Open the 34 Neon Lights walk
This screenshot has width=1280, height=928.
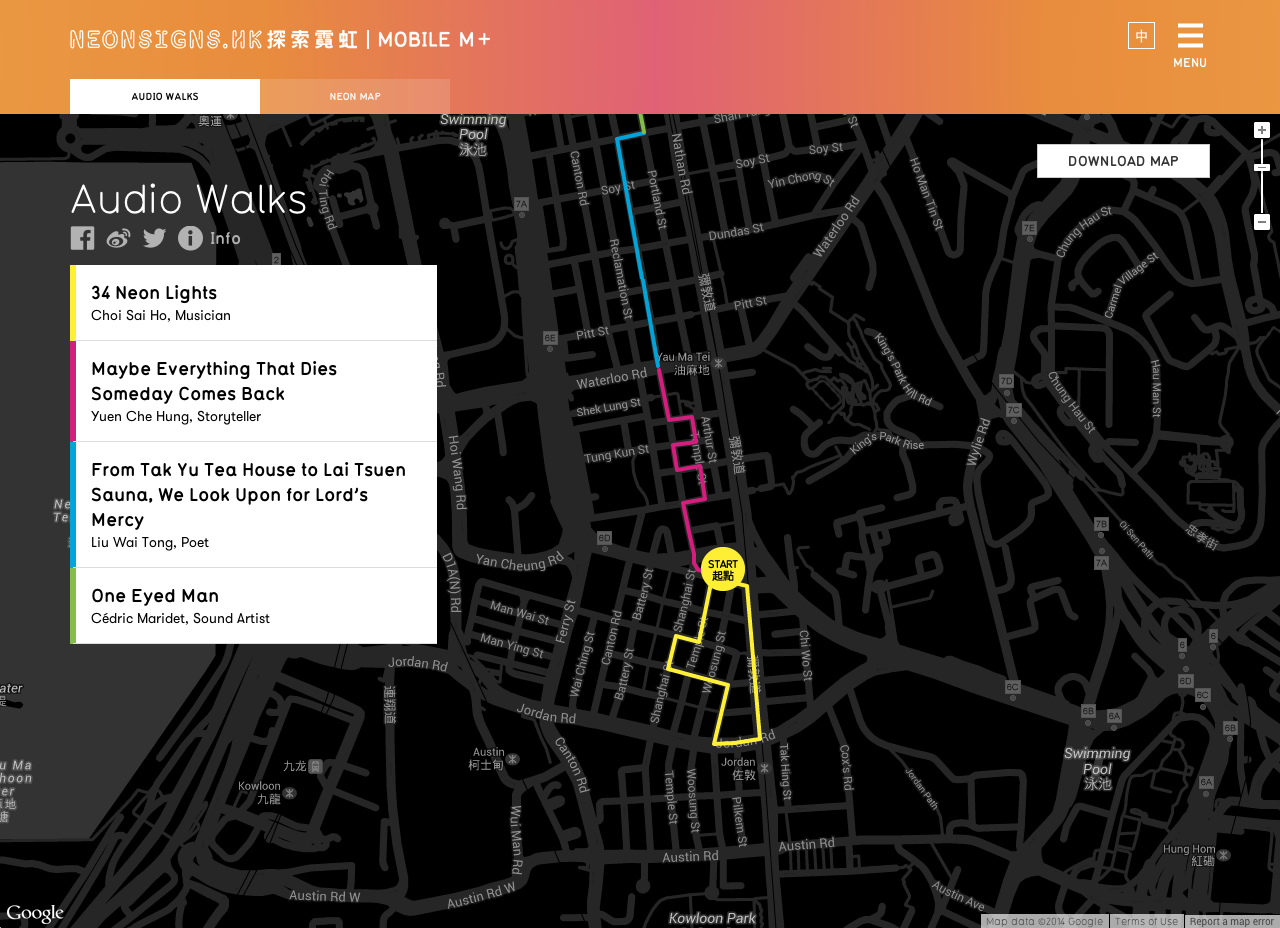coord(254,303)
